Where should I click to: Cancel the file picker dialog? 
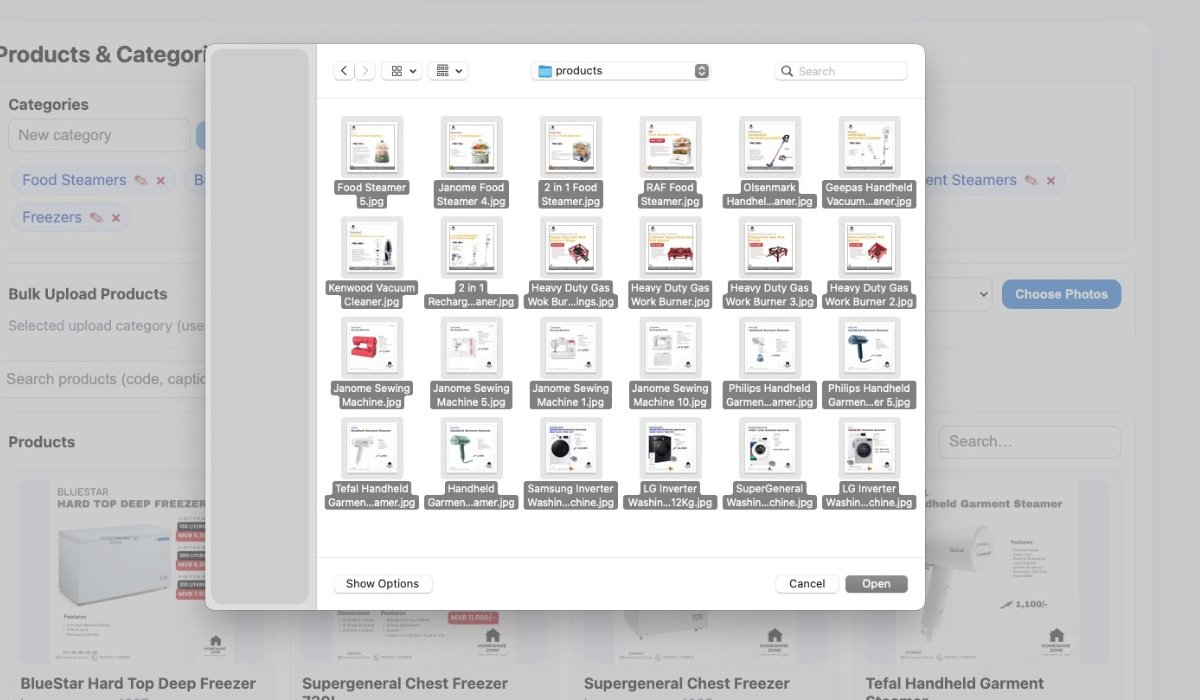tap(806, 583)
